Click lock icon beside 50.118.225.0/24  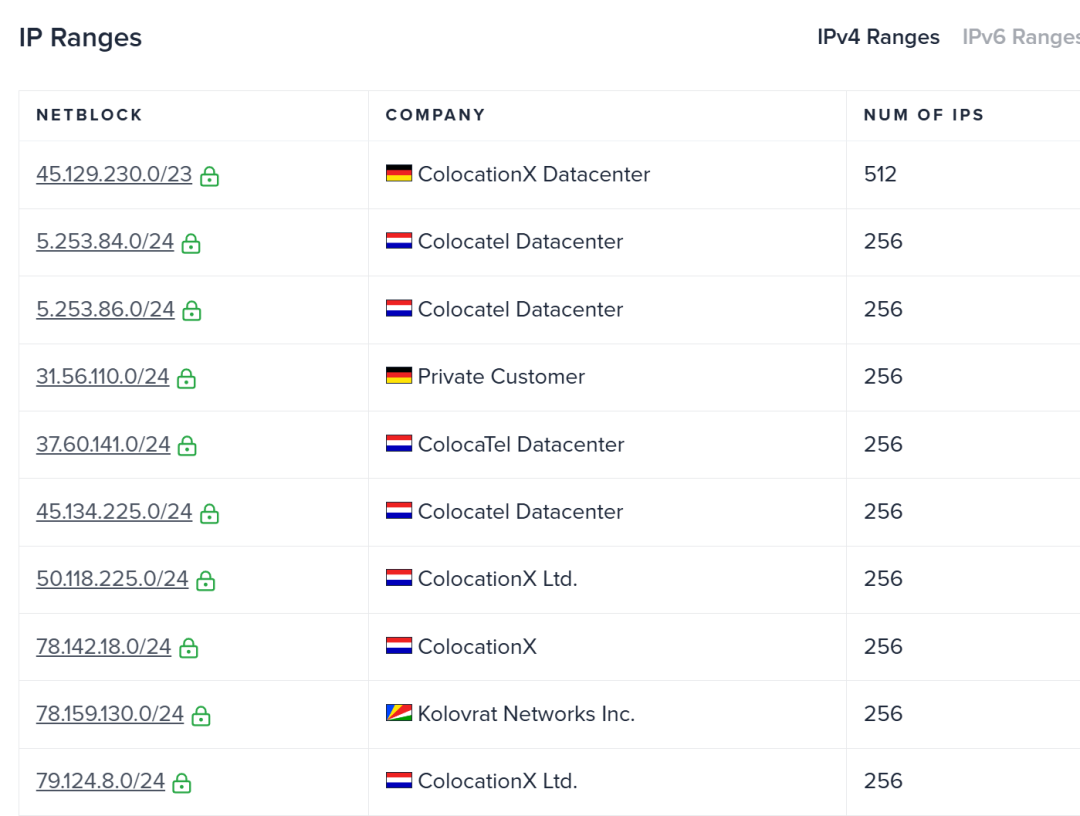click(x=205, y=580)
